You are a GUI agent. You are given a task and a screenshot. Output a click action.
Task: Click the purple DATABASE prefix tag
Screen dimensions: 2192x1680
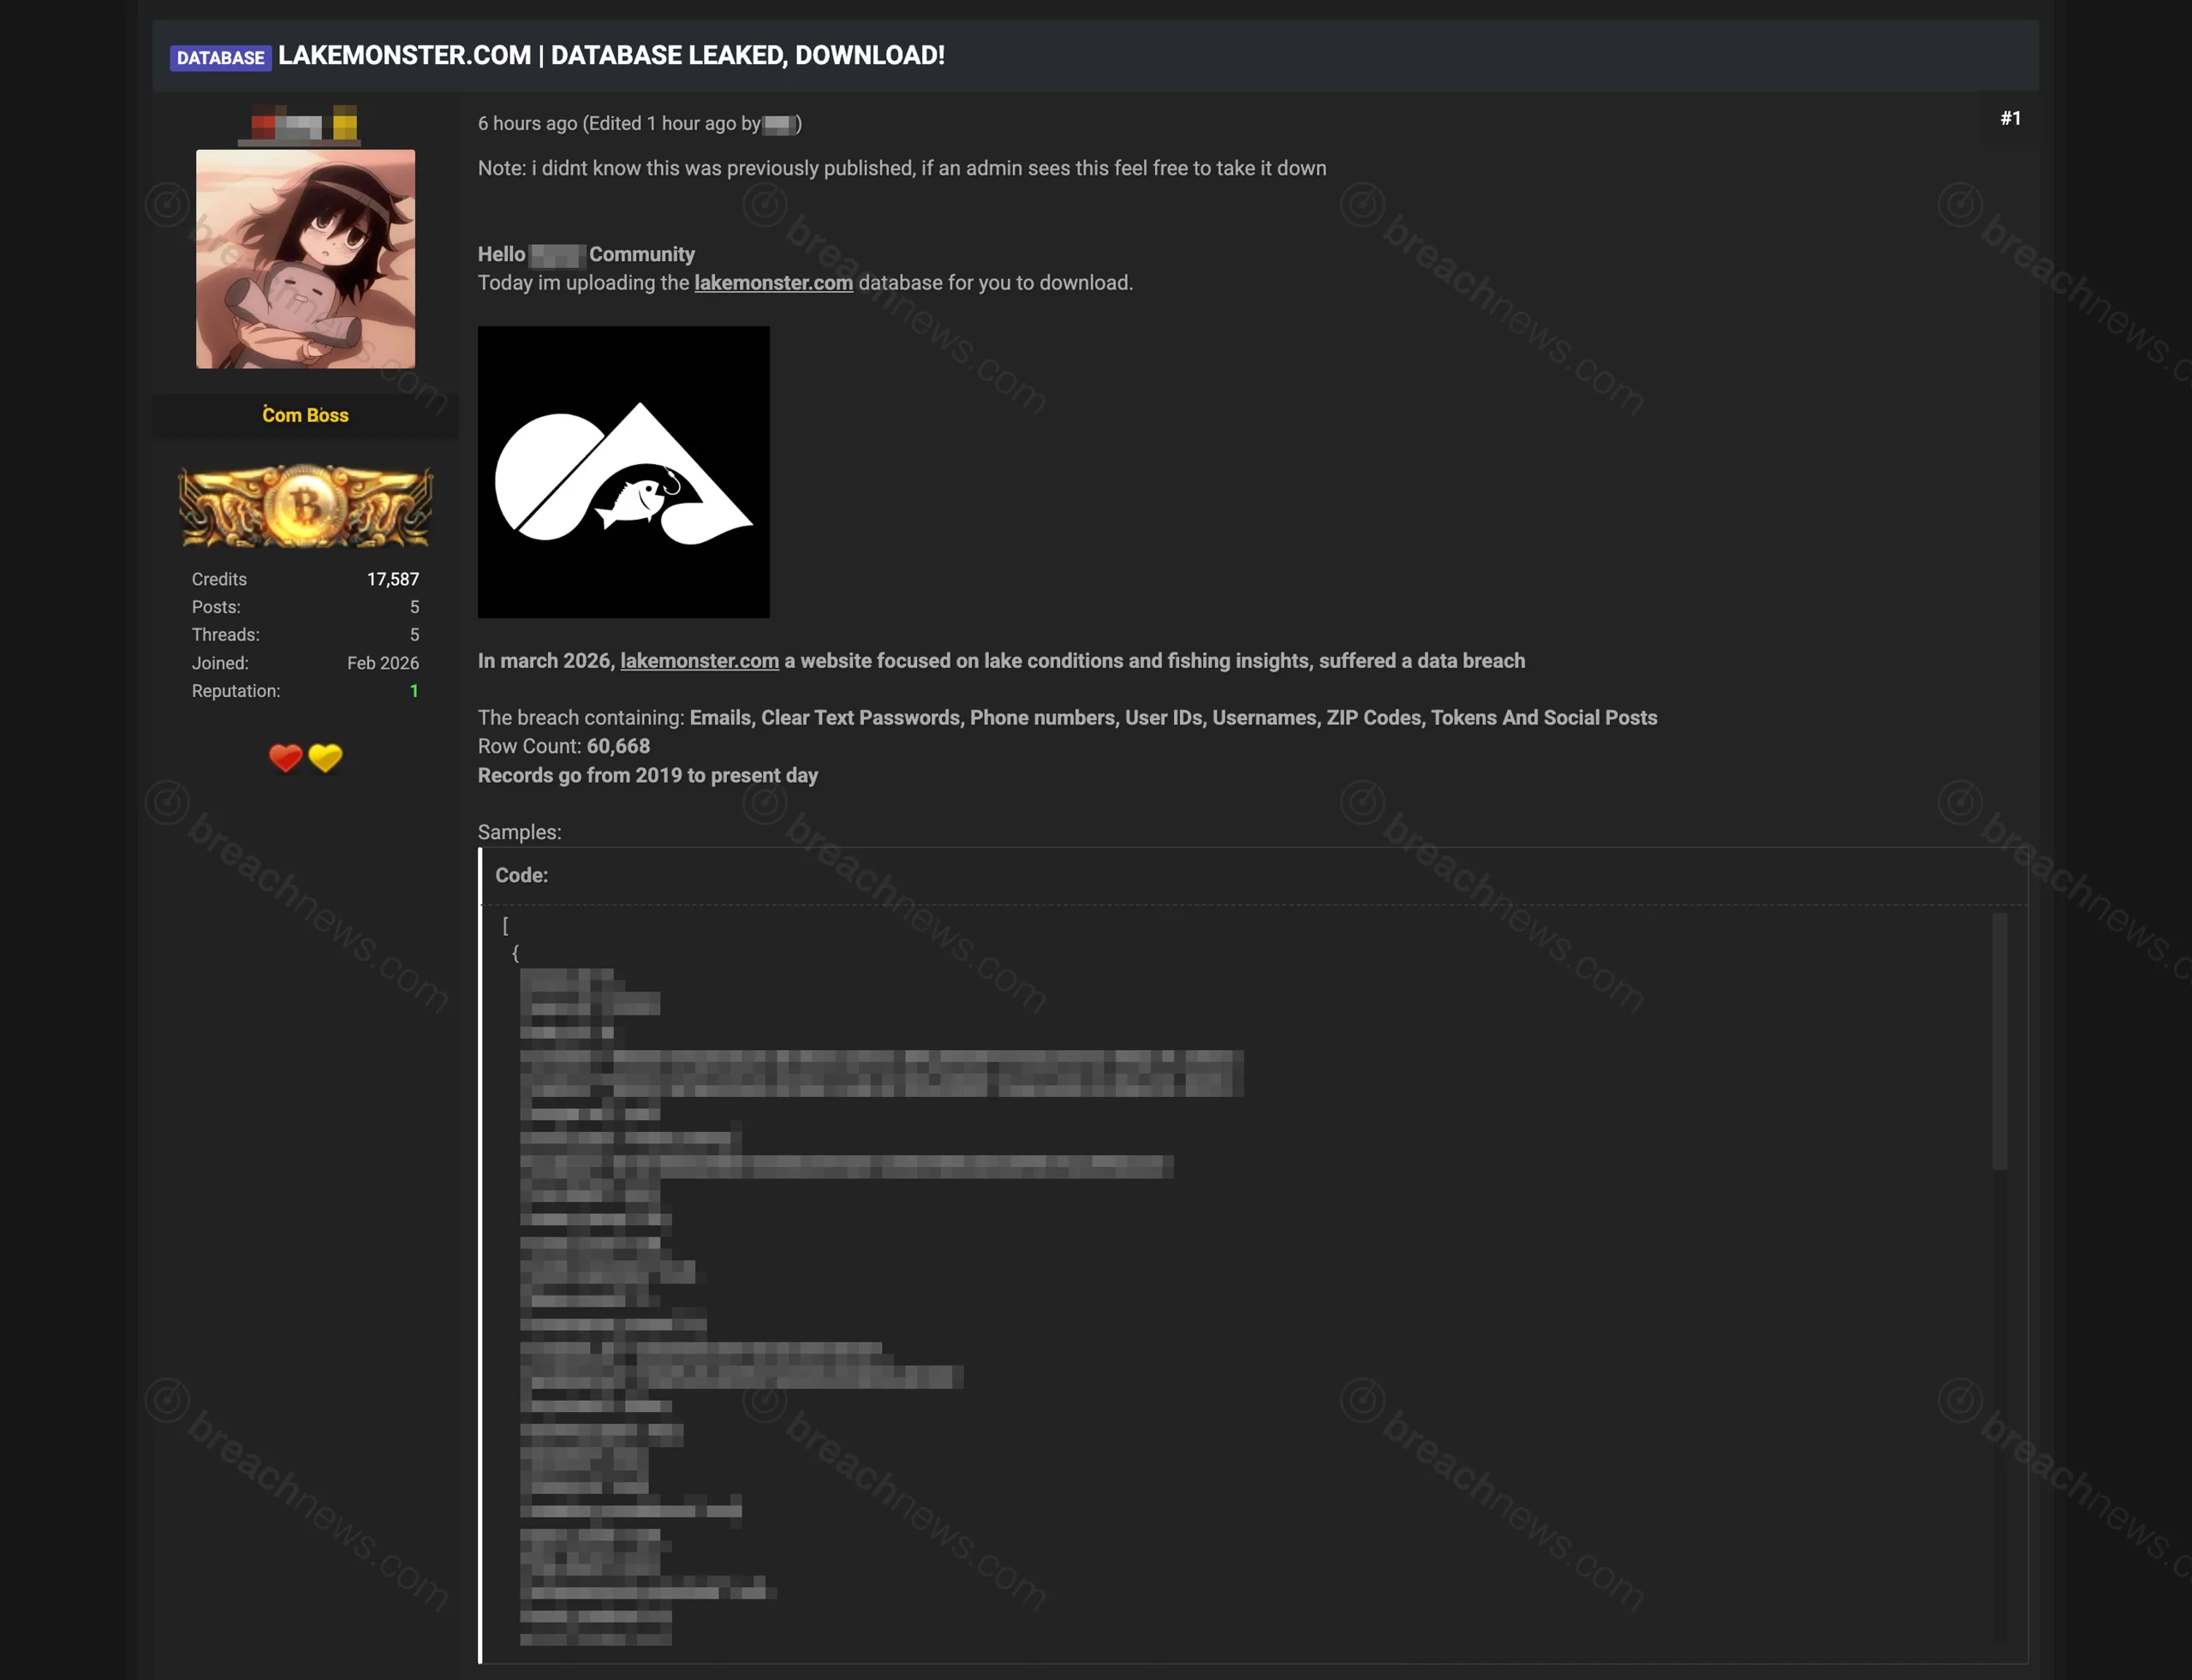220,58
